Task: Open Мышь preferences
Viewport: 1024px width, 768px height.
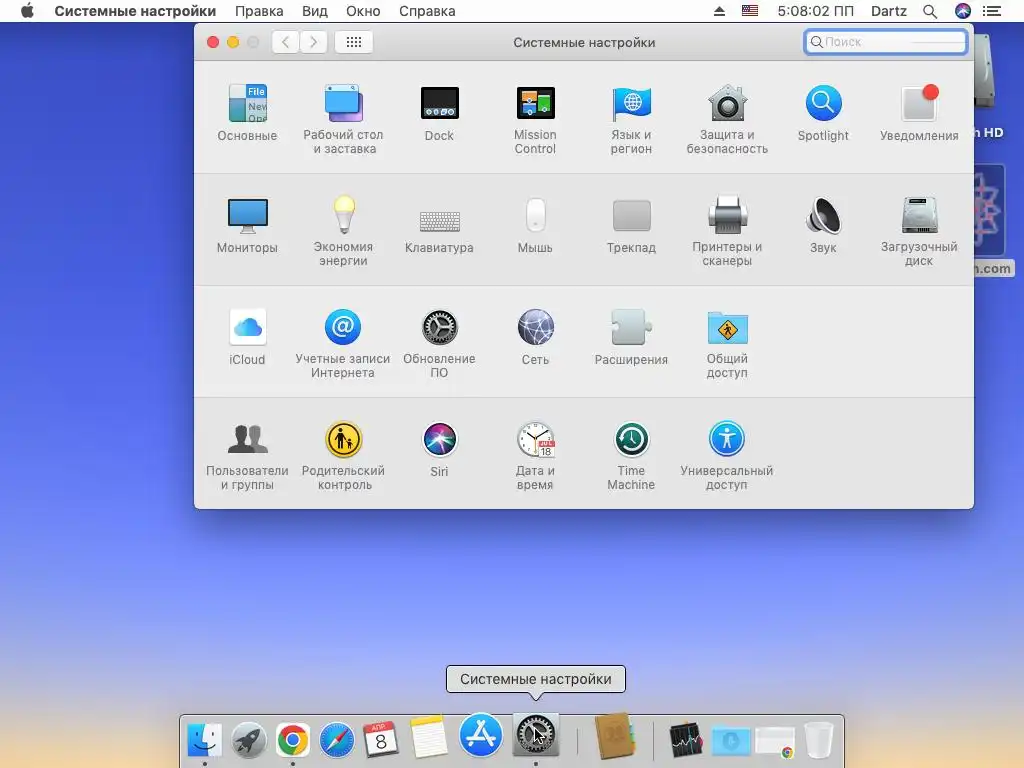Action: pyautogui.click(x=535, y=225)
